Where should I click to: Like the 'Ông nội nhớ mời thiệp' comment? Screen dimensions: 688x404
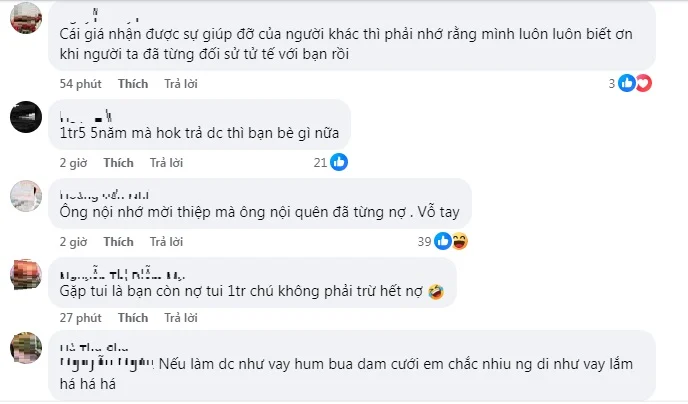tap(118, 242)
